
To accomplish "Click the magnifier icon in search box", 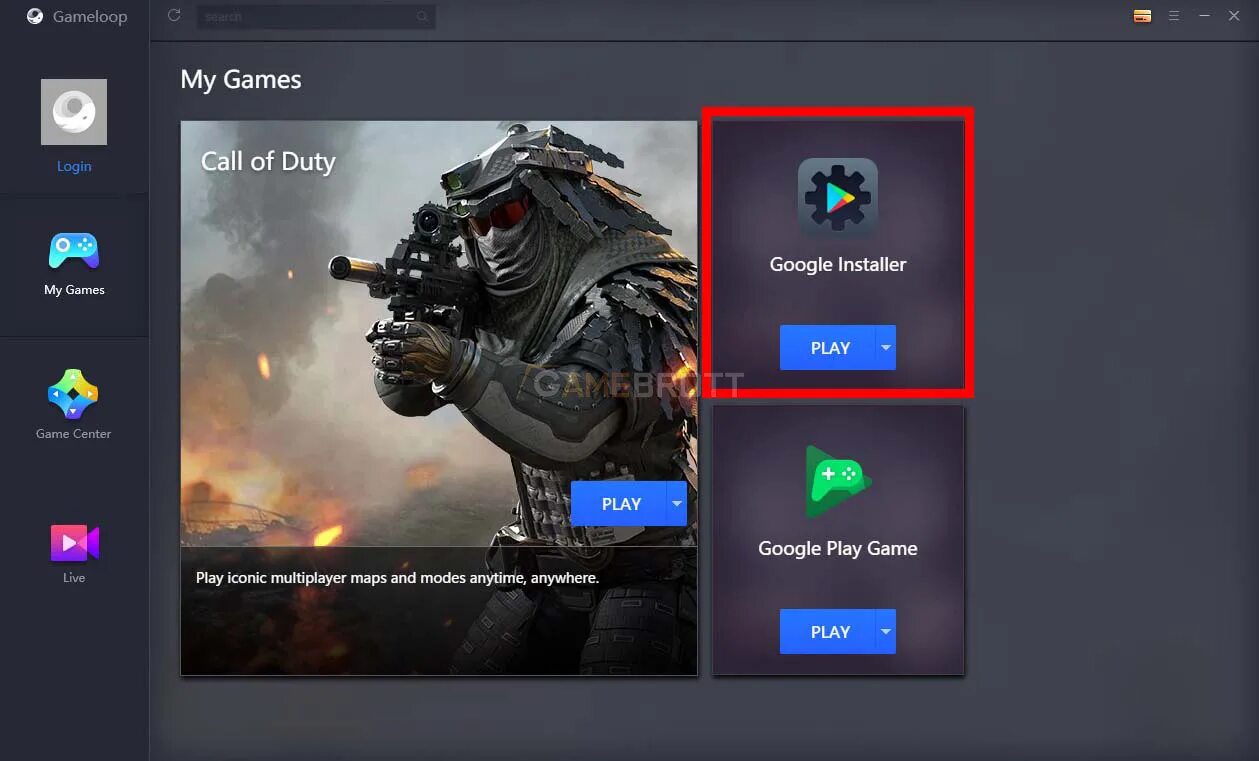I will (x=422, y=16).
